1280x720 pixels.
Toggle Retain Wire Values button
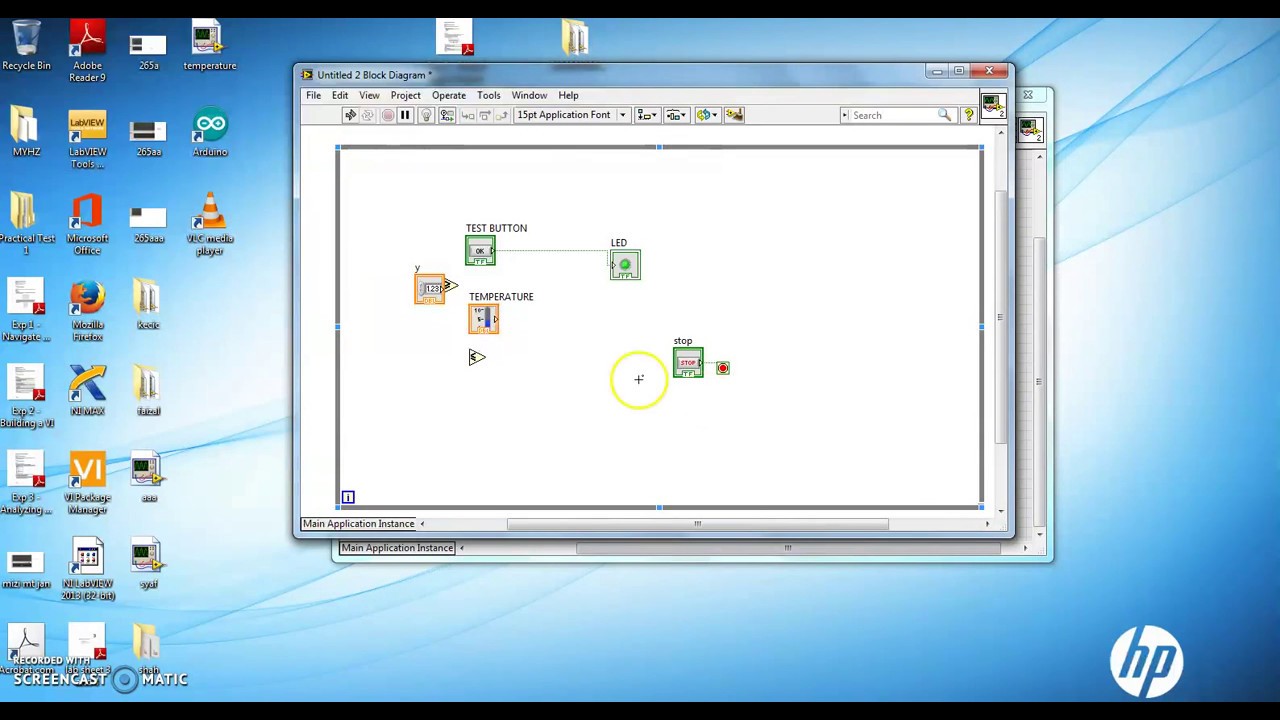pyautogui.click(x=447, y=115)
